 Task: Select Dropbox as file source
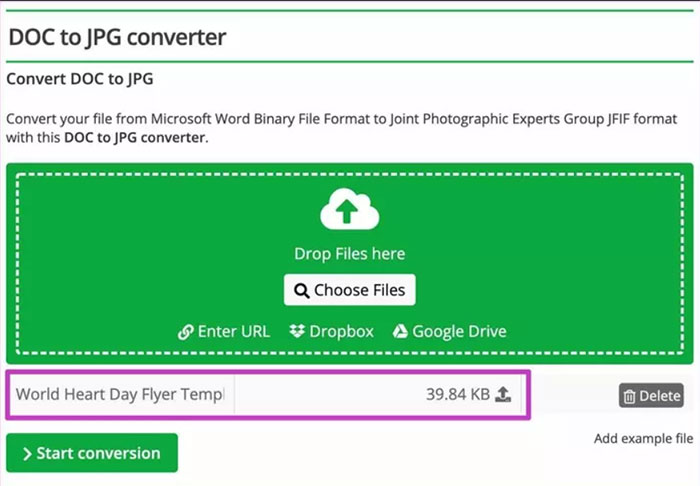point(331,332)
